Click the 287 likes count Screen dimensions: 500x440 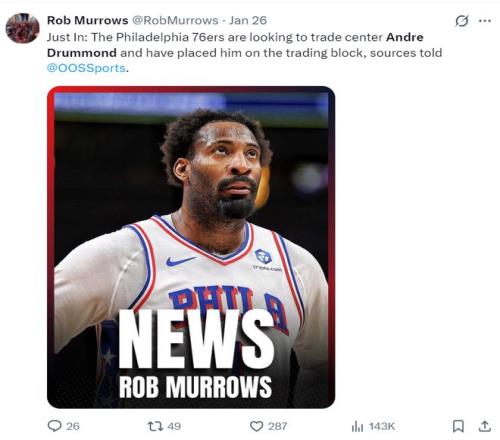click(277, 426)
